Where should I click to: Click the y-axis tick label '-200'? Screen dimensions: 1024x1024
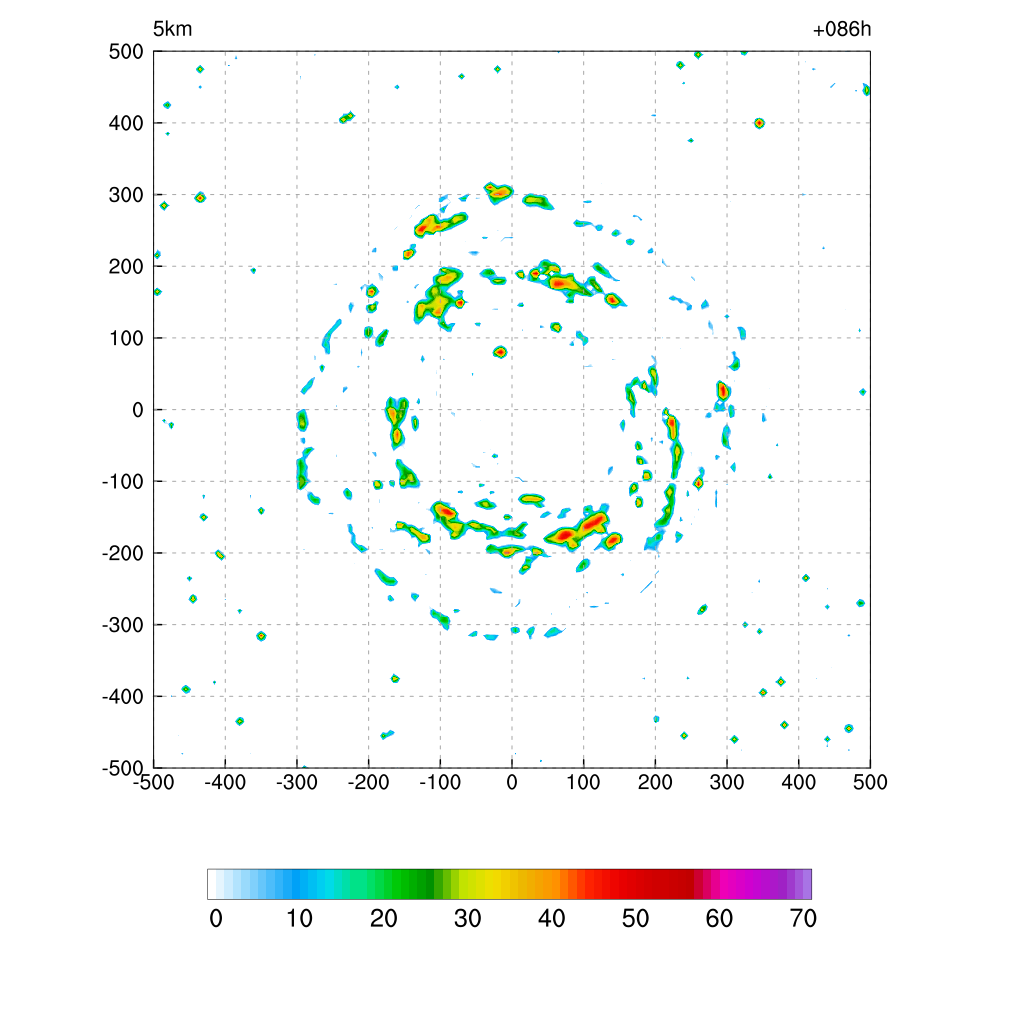click(x=123, y=553)
